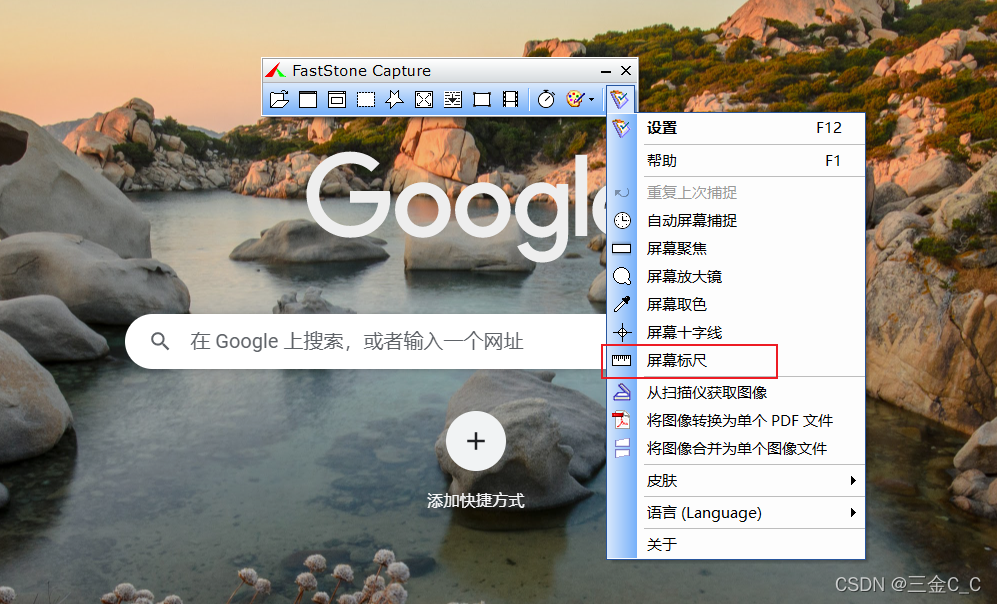This screenshot has height=604, width=997.
Task: Click the delay timer stopwatch icon
Action: (x=546, y=99)
